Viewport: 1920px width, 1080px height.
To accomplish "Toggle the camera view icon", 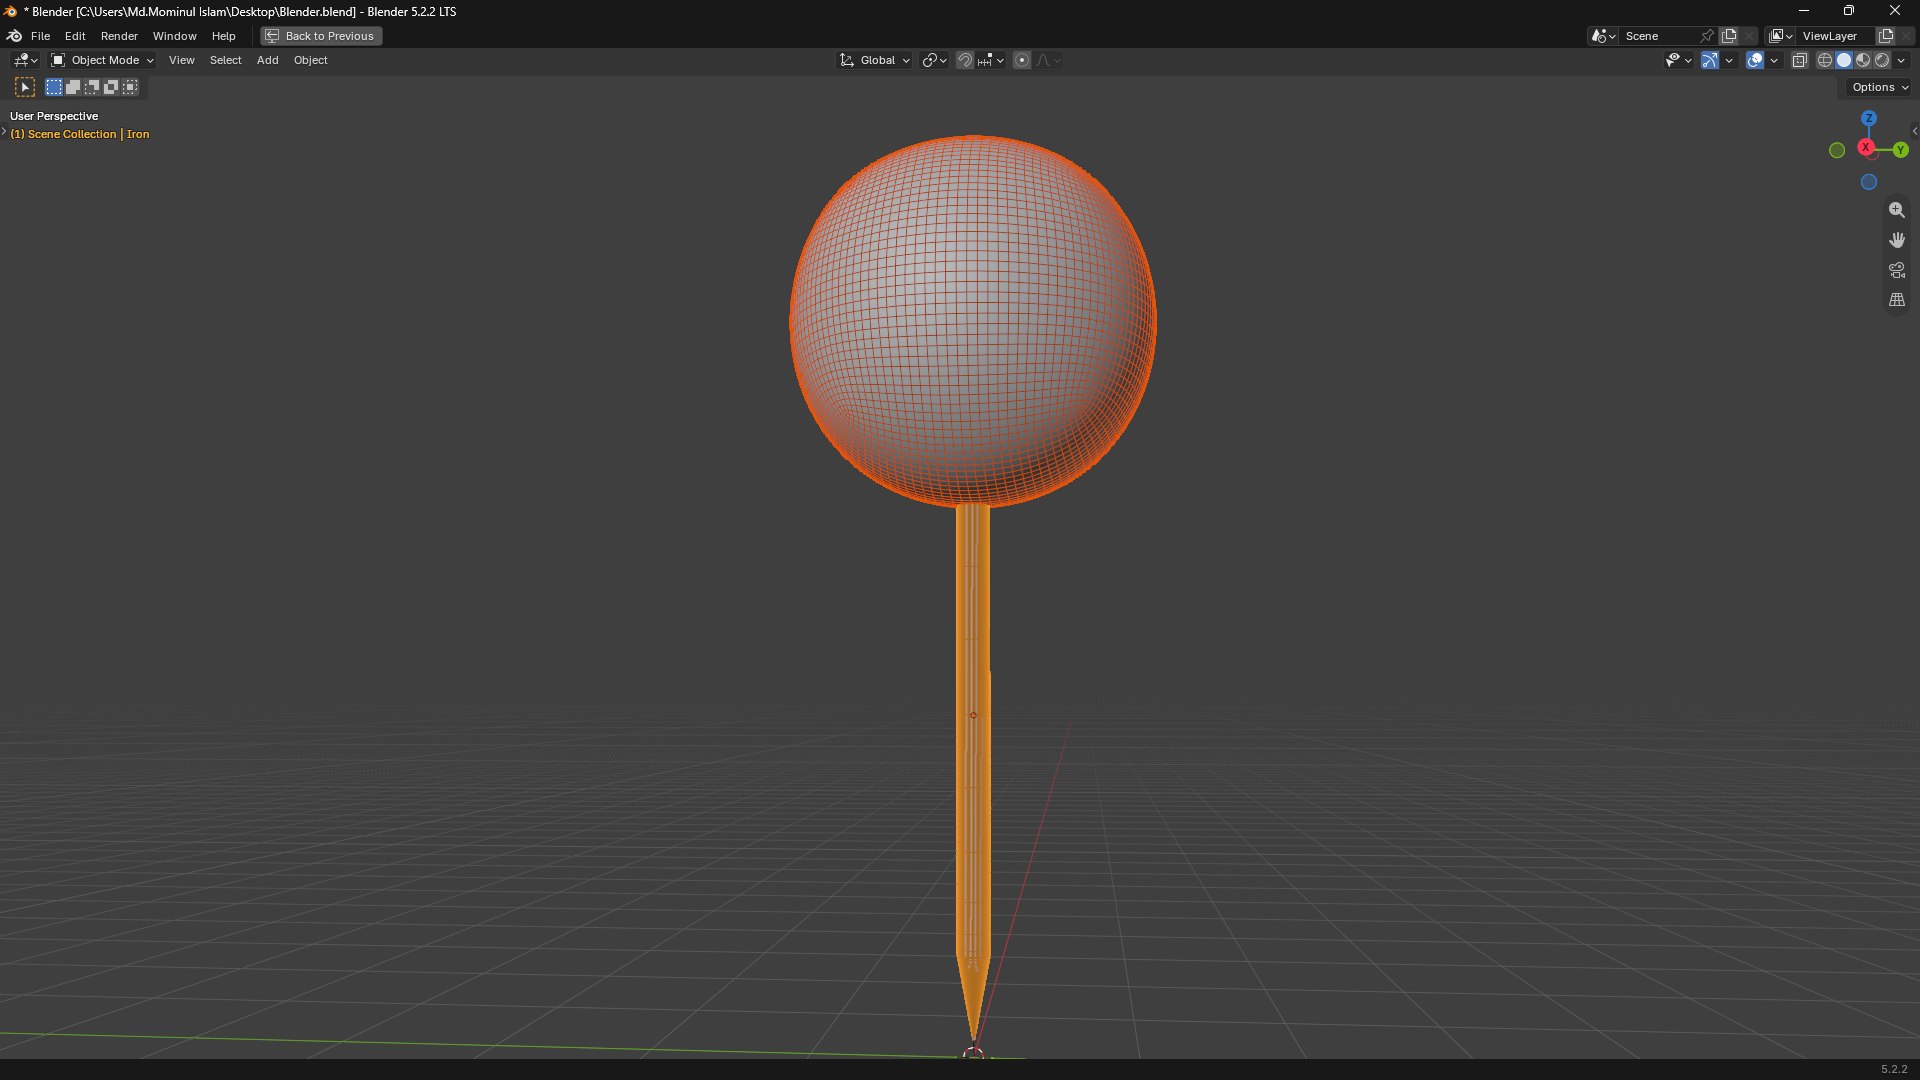I will point(1896,270).
